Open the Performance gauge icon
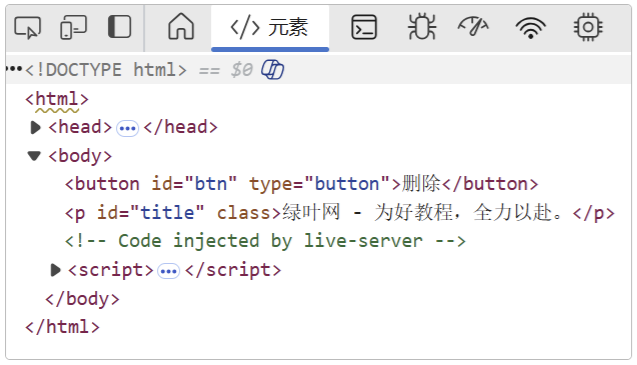This screenshot has height=365, width=637. point(473,27)
